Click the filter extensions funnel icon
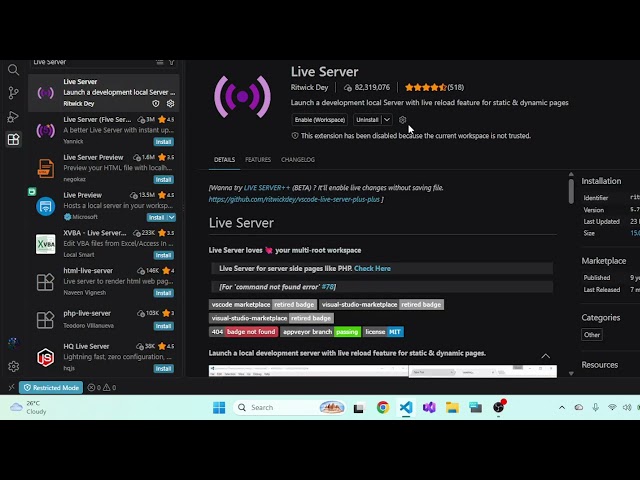The image size is (640, 480). pyautogui.click(x=171, y=62)
